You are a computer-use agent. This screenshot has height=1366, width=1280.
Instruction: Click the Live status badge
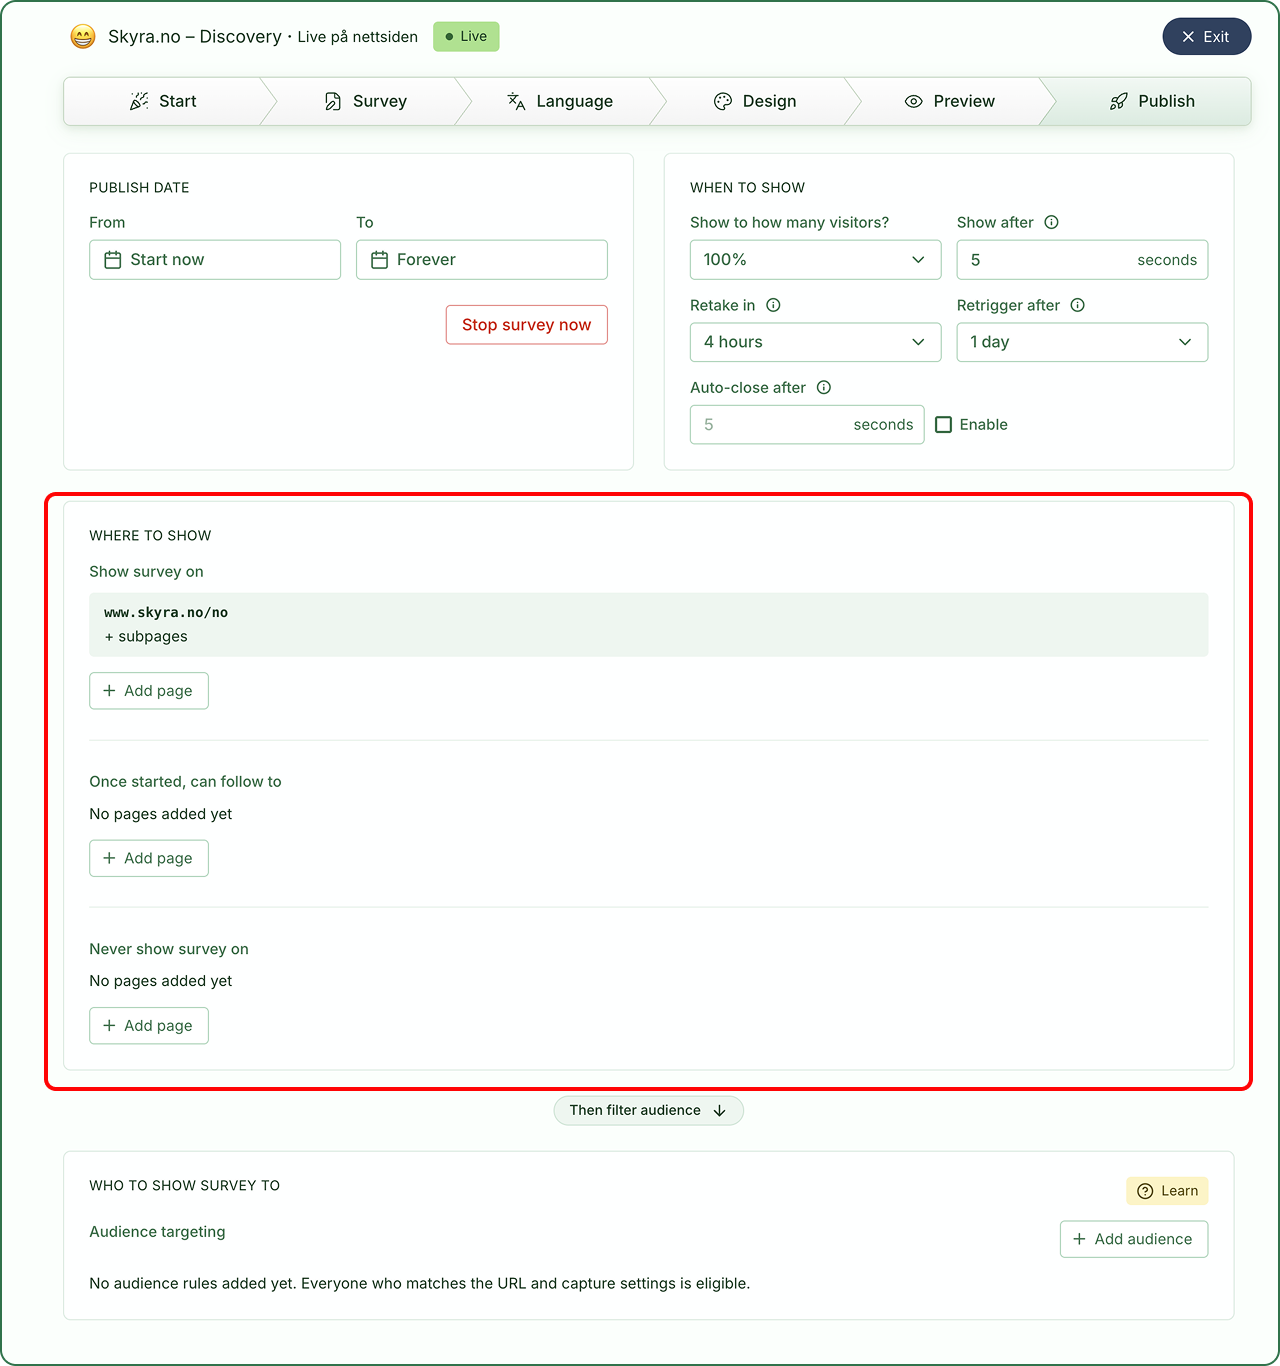[466, 37]
